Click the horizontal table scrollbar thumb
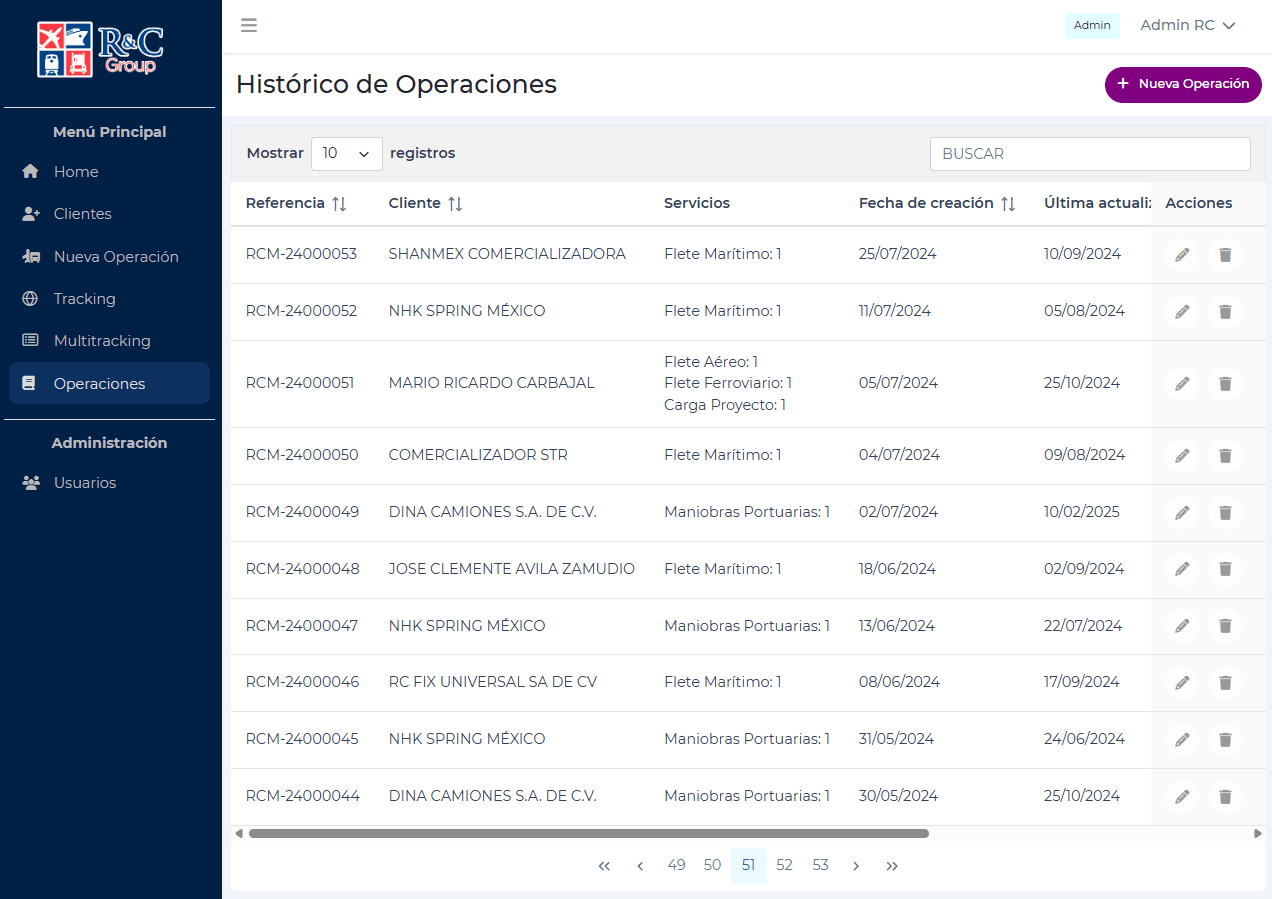The image size is (1272, 899). (x=589, y=833)
